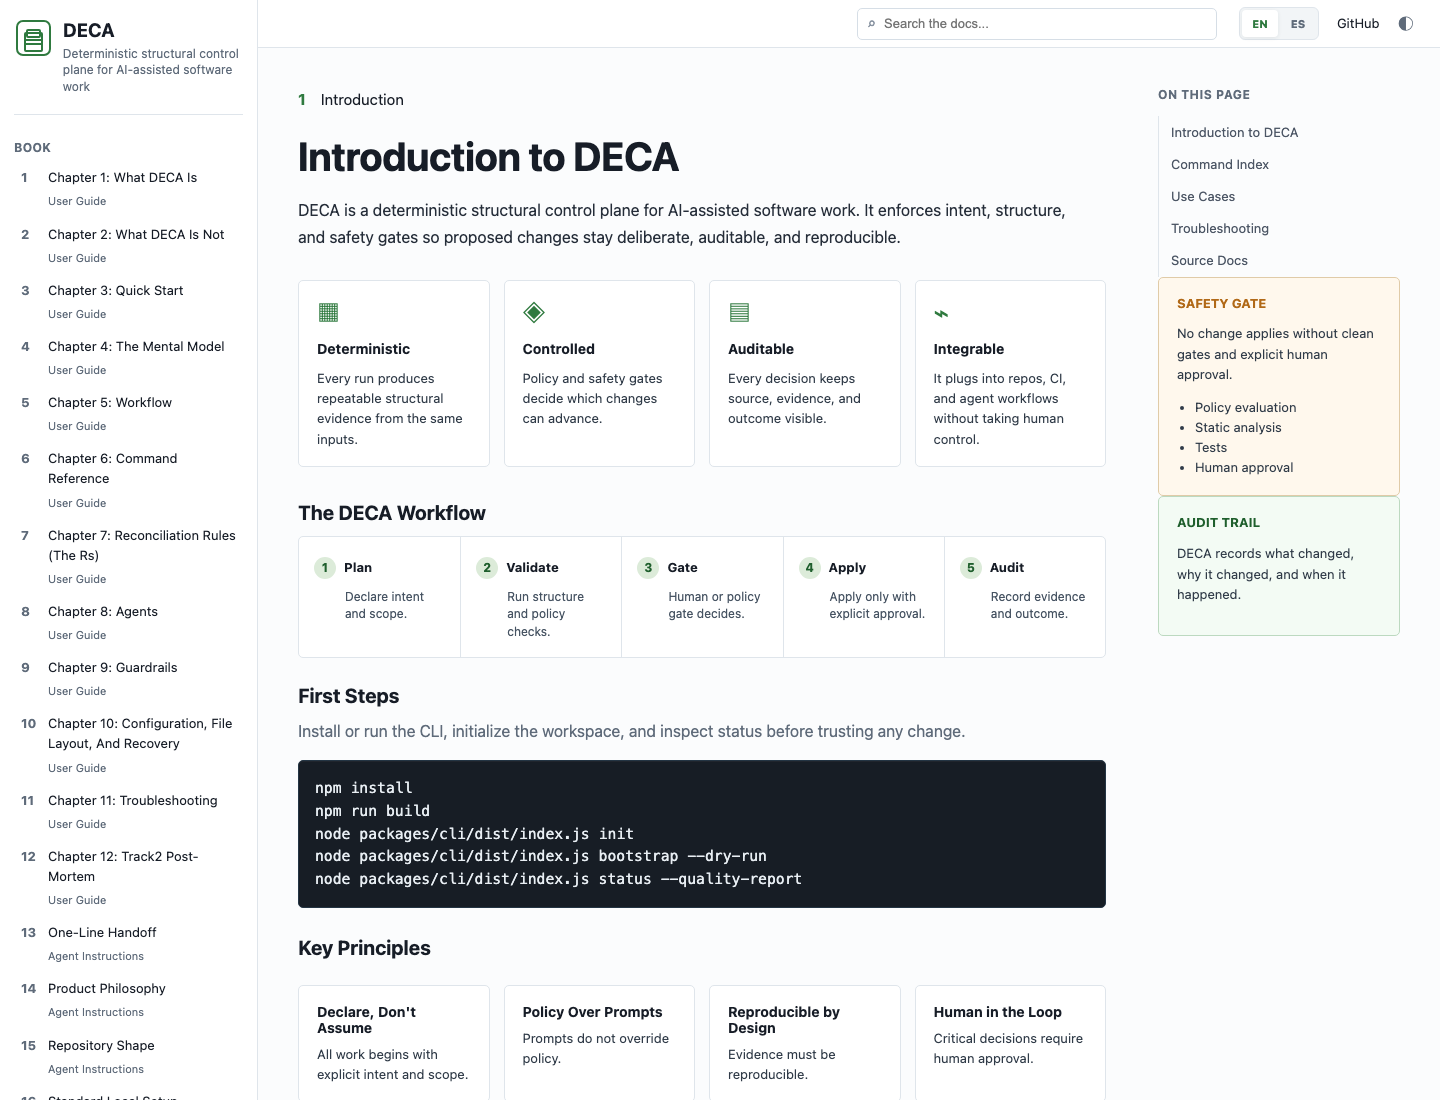The width and height of the screenshot is (1440, 1100).
Task: Open Chapter 3: Quick Start
Action: click(x=129, y=301)
